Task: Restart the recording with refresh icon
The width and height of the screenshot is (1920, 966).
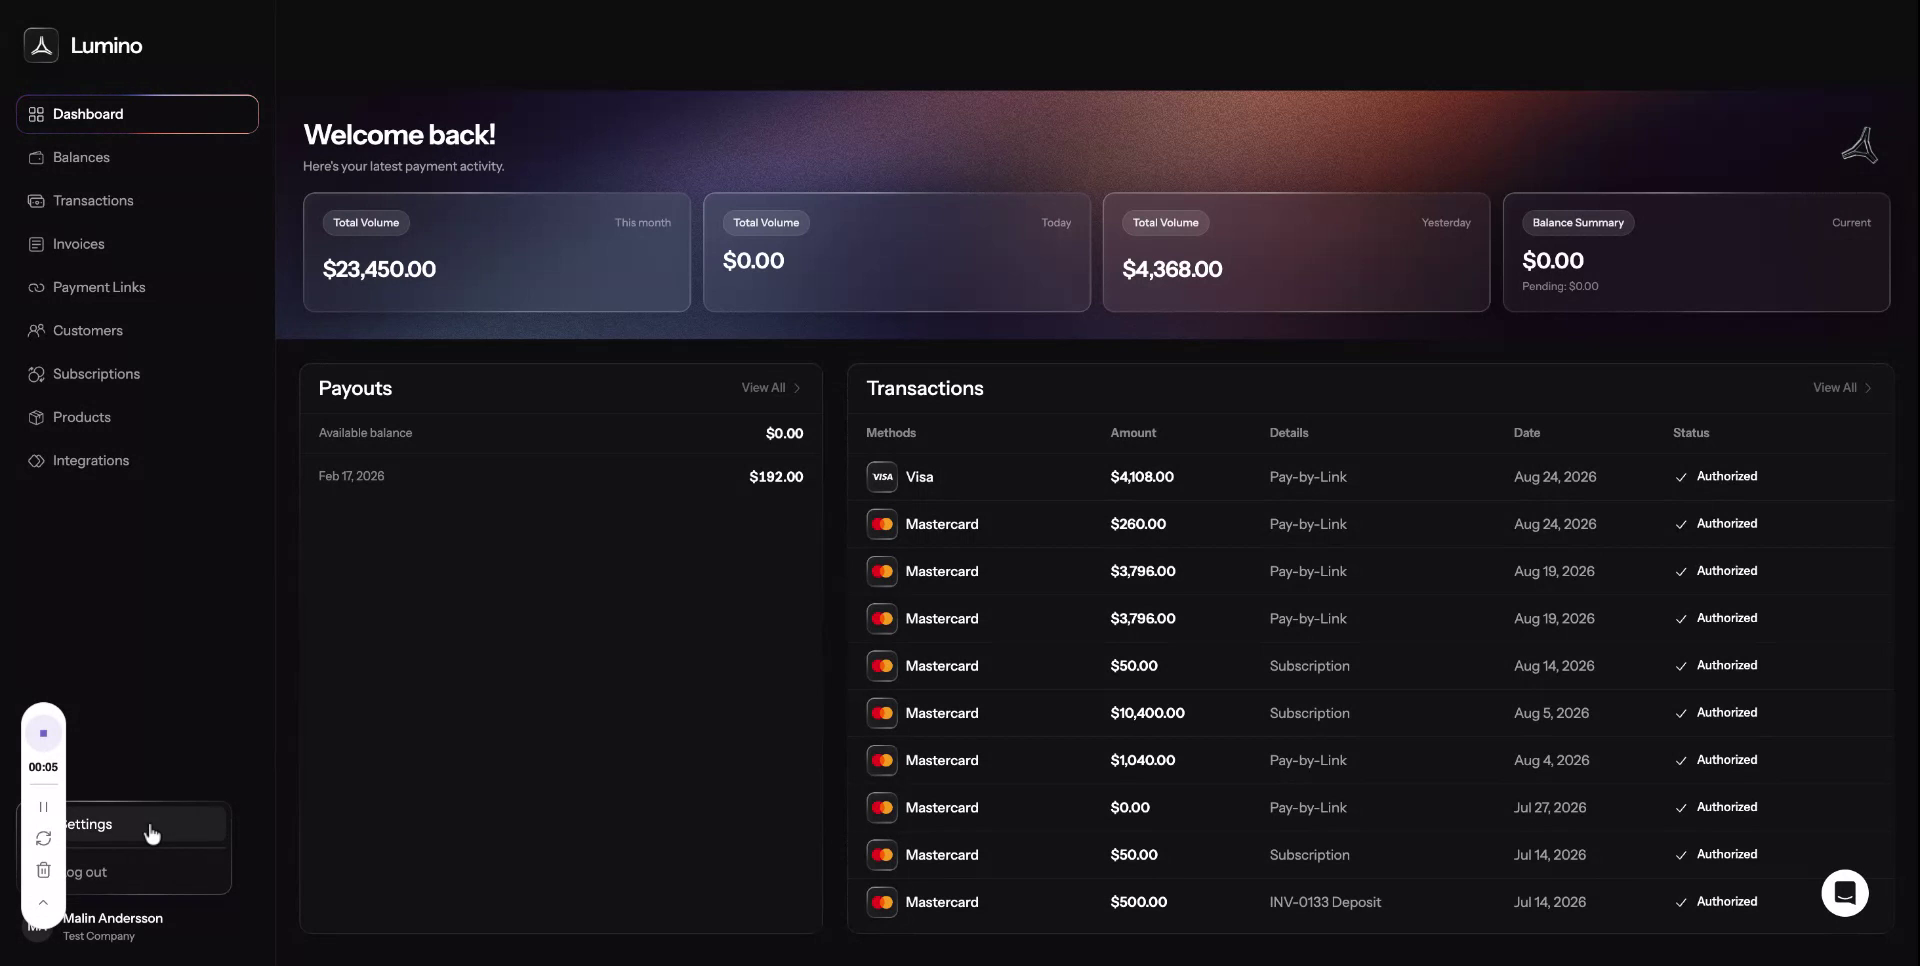Action: click(43, 838)
